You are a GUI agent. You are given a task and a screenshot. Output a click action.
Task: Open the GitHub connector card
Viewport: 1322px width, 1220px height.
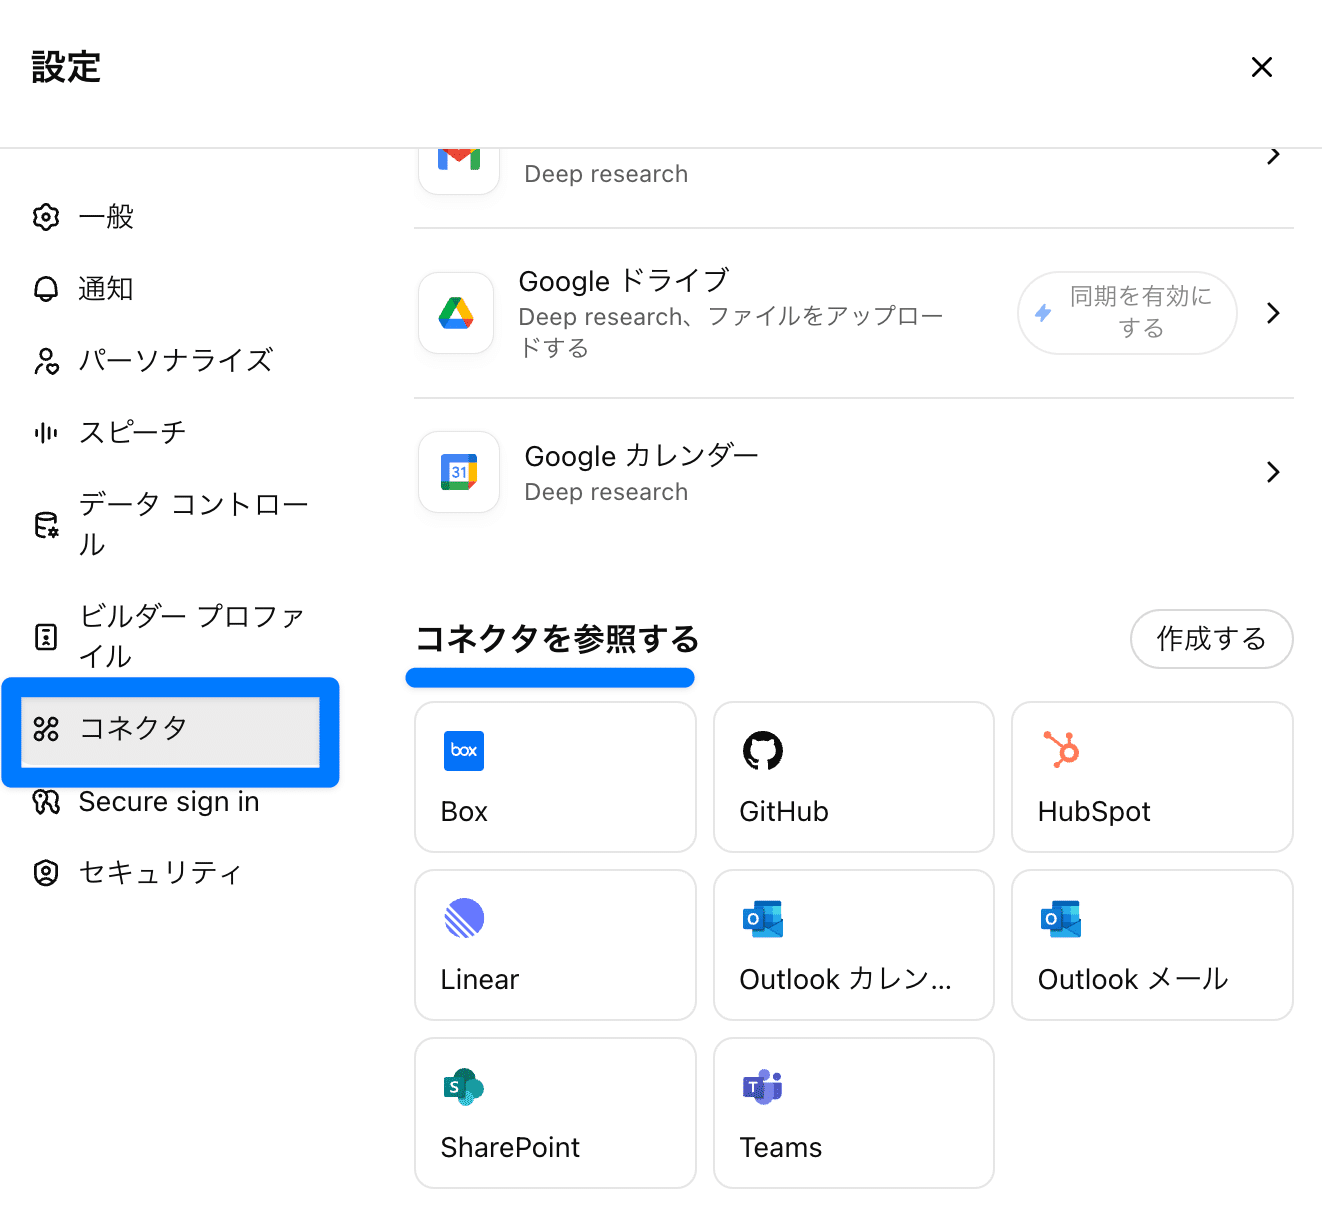tap(853, 777)
